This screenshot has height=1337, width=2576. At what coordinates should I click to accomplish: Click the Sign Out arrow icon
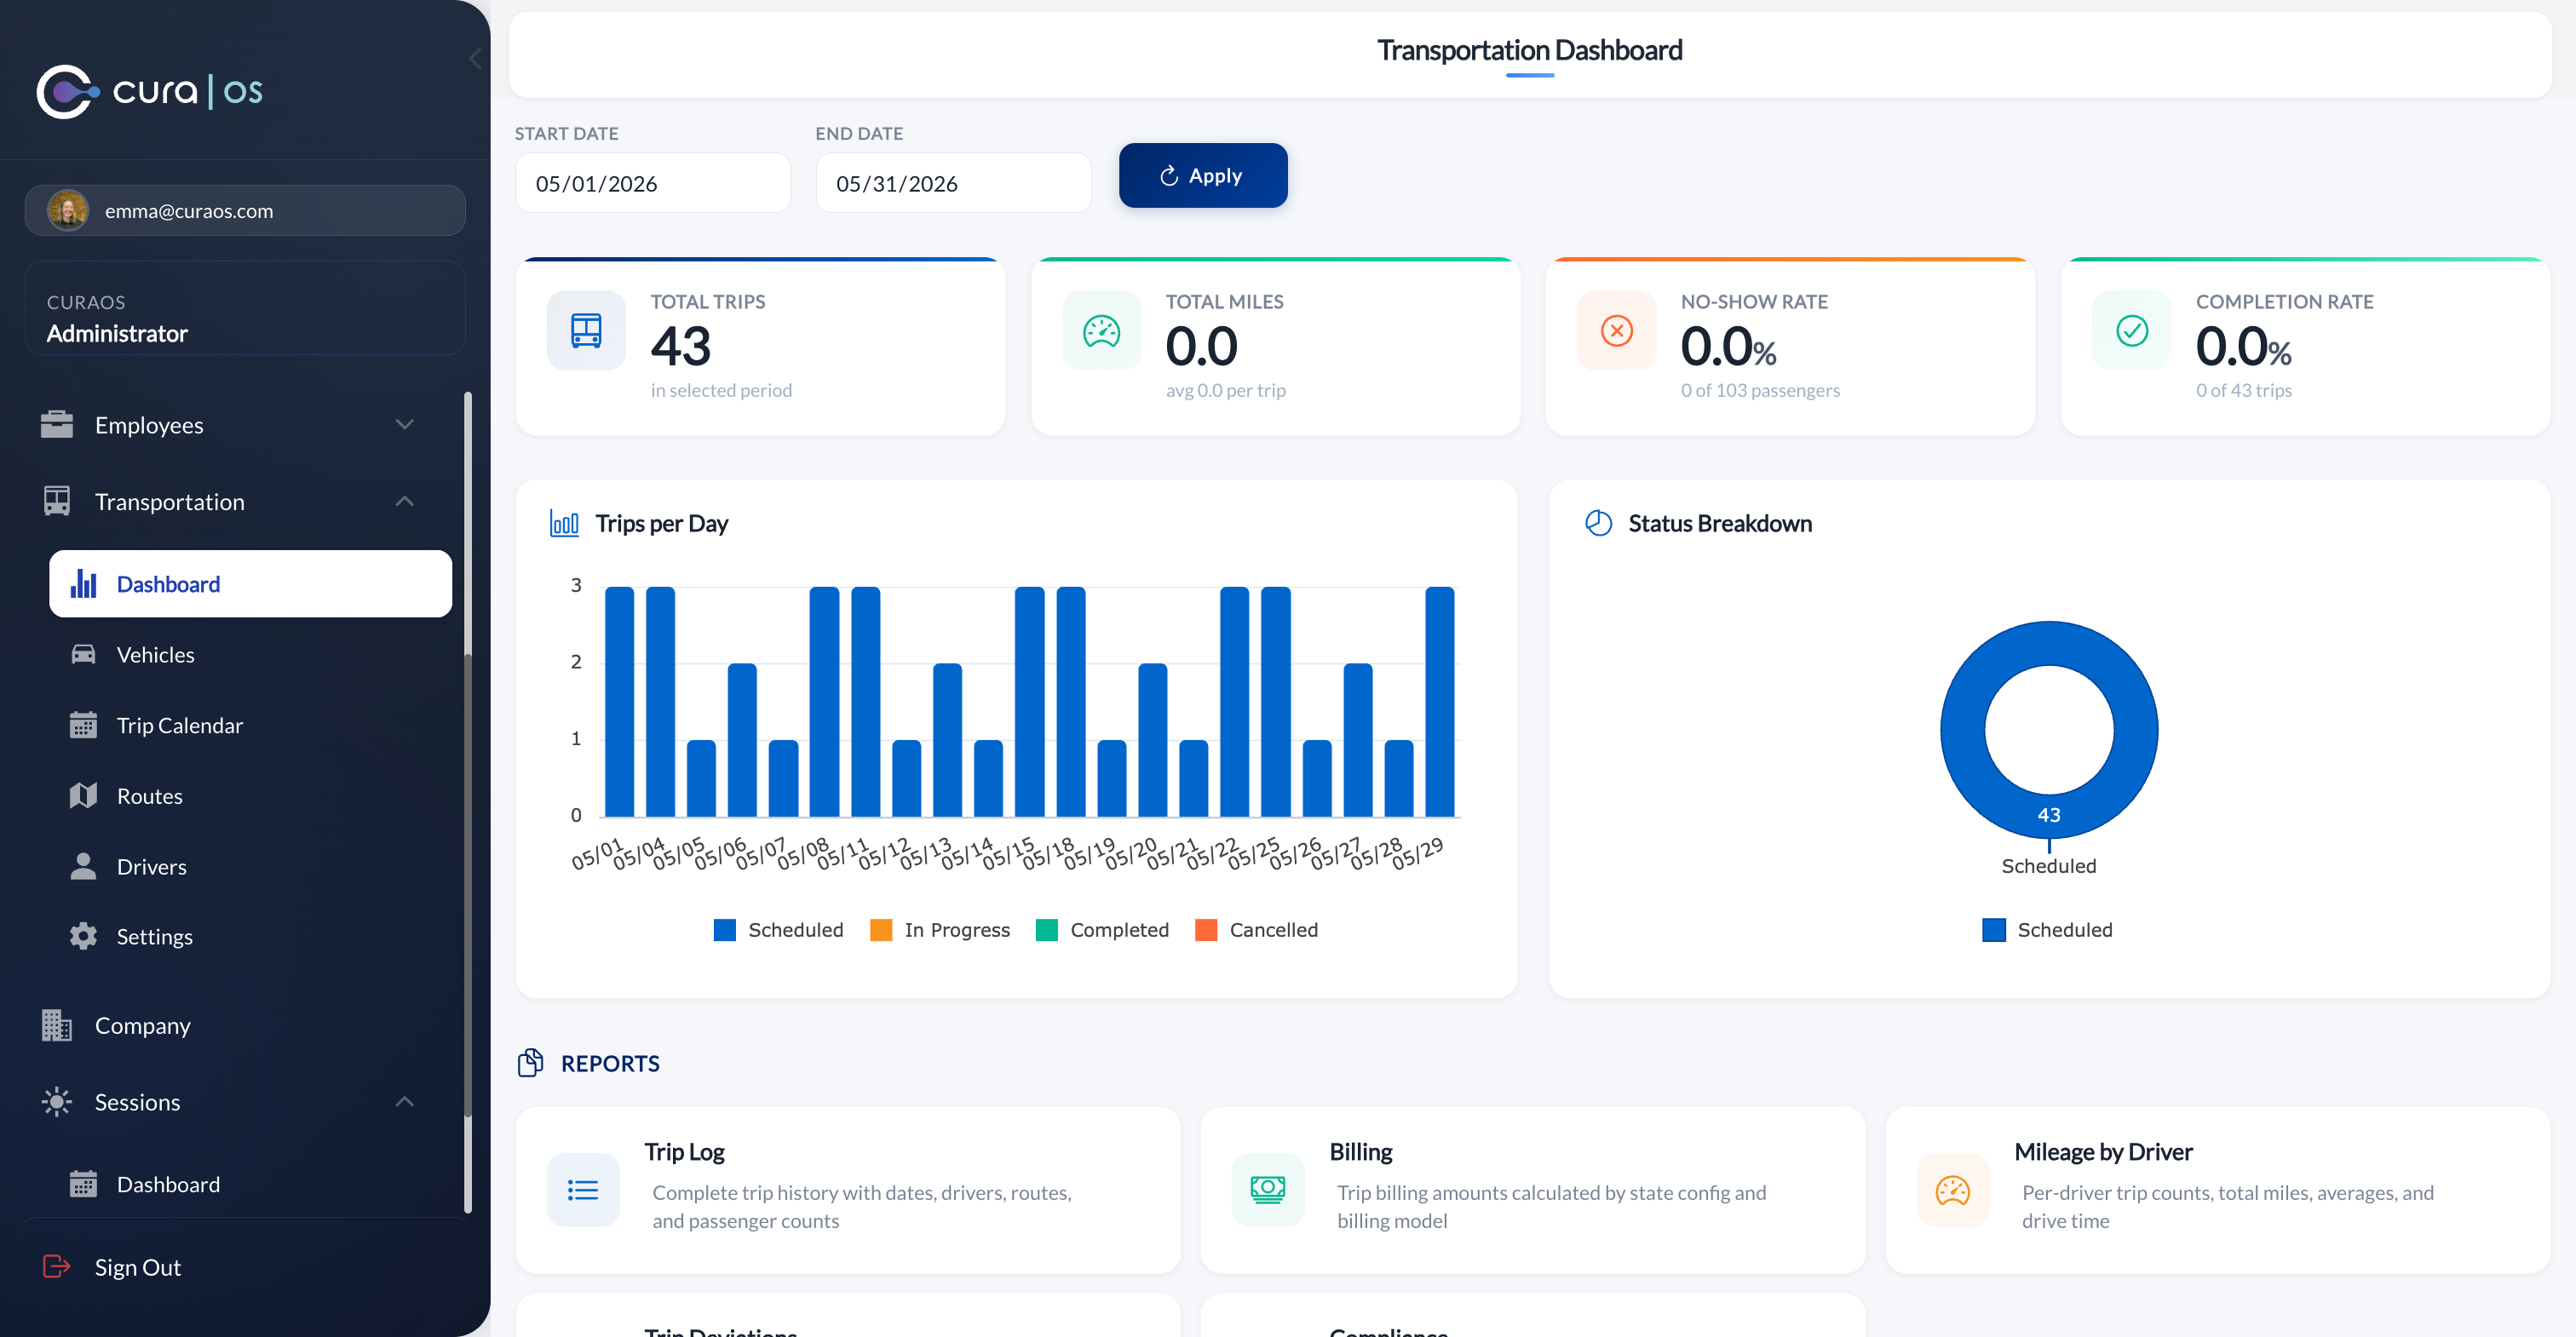point(57,1267)
